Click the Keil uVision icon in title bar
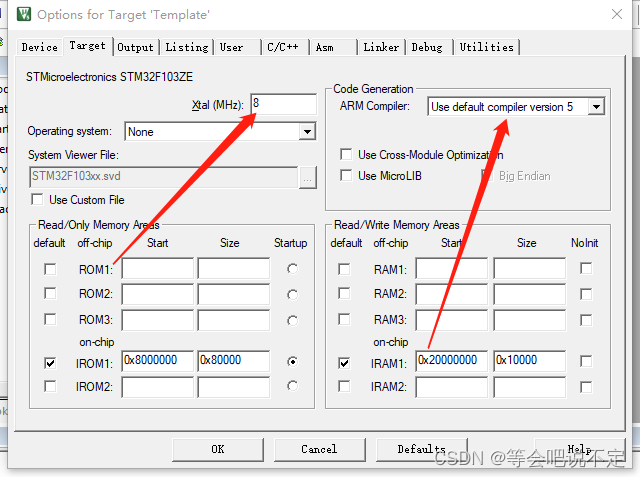The height and width of the screenshot is (477, 640). click(24, 14)
